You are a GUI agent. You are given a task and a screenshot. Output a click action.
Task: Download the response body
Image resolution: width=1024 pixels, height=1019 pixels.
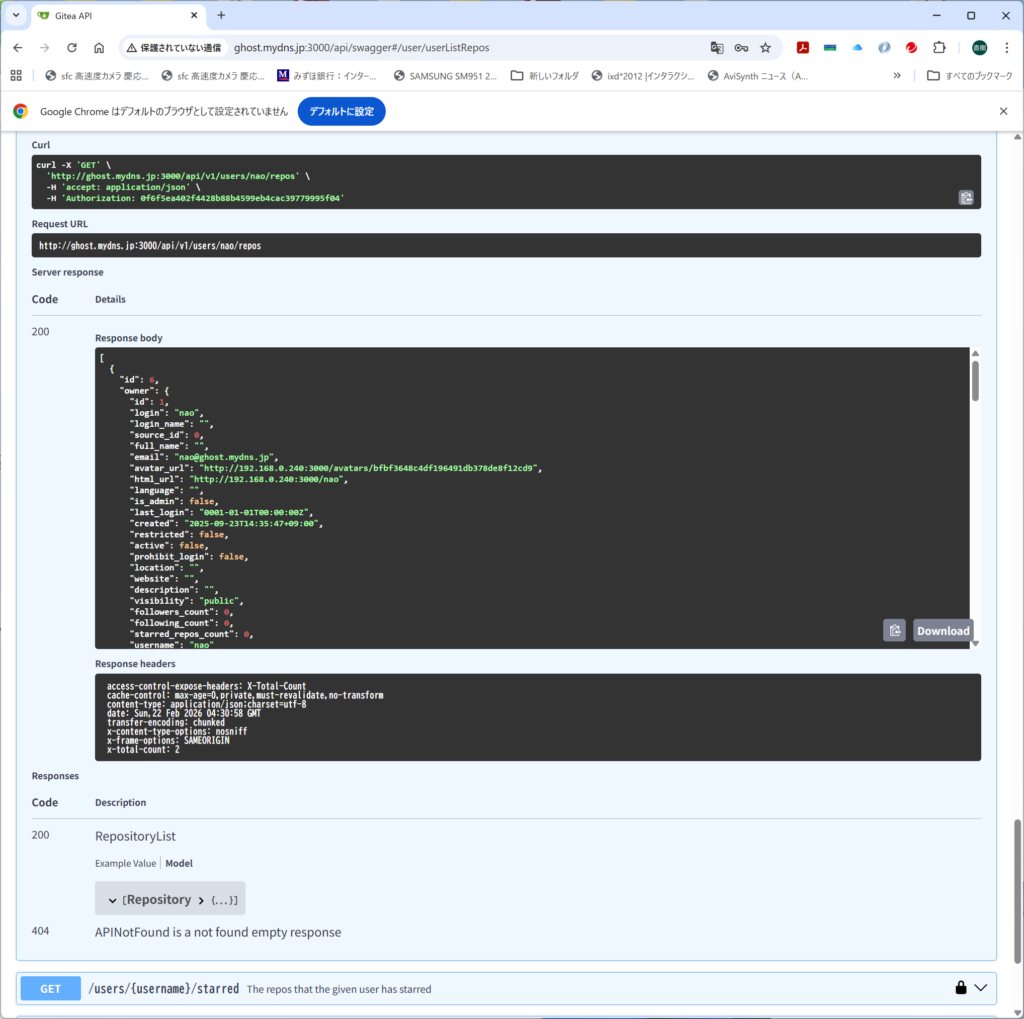[x=942, y=630]
